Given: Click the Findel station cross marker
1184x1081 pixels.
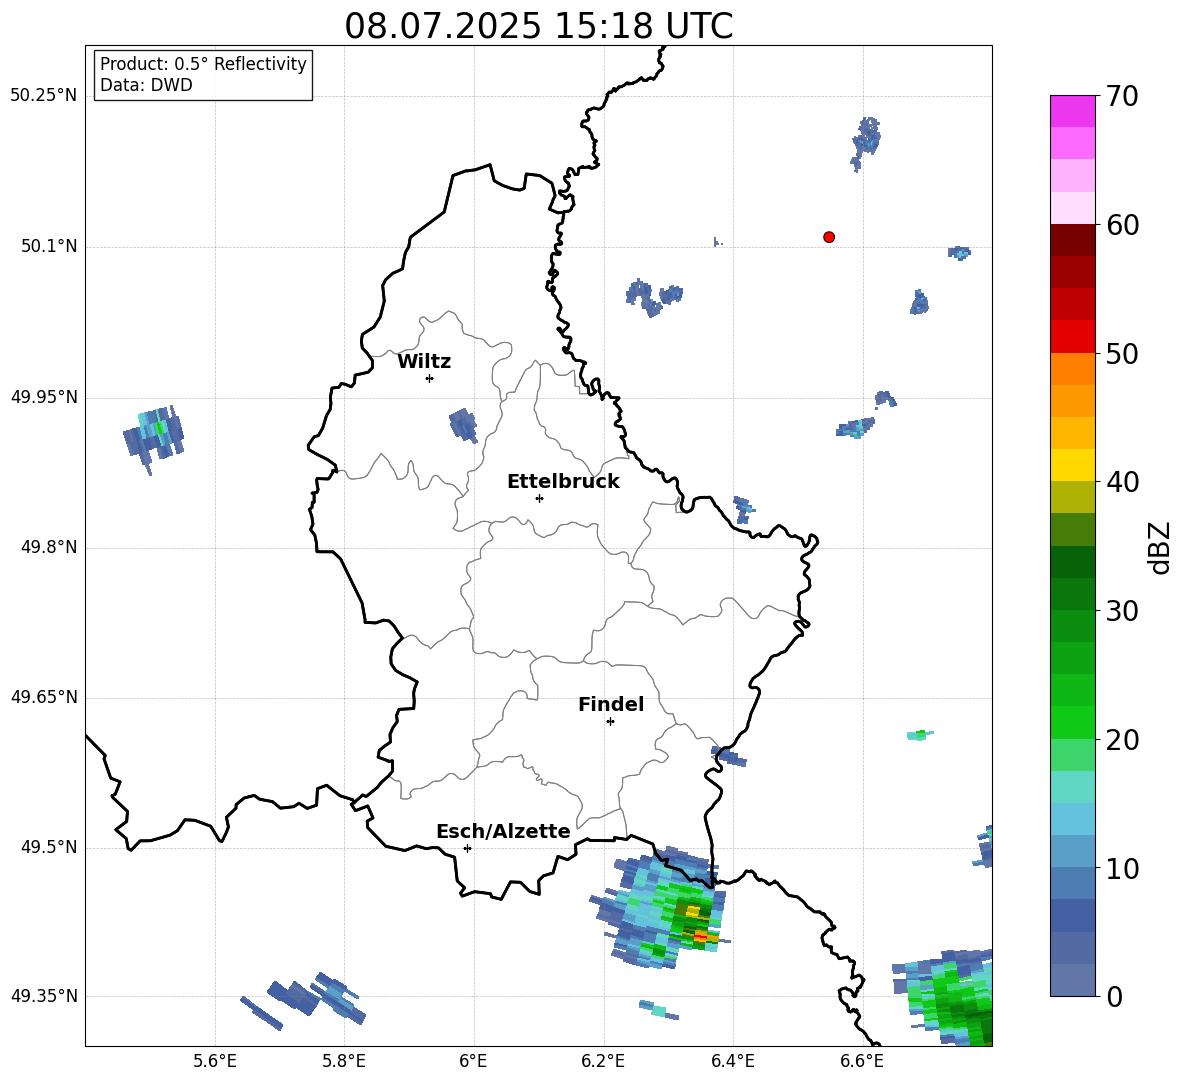Looking at the screenshot, I should click(x=610, y=722).
